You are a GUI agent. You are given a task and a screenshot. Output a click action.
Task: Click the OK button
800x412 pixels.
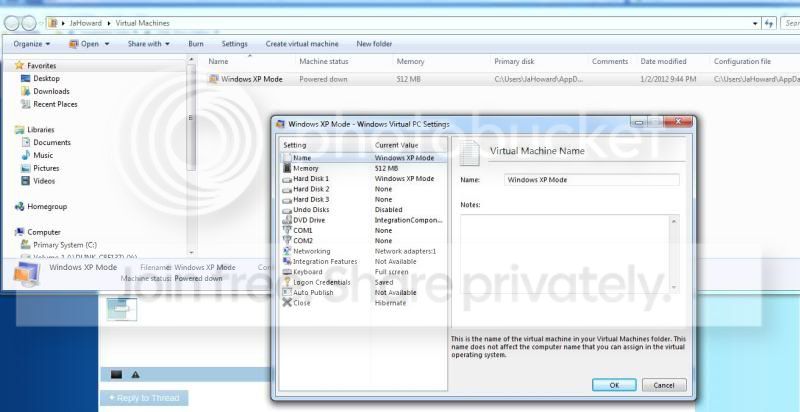614,385
